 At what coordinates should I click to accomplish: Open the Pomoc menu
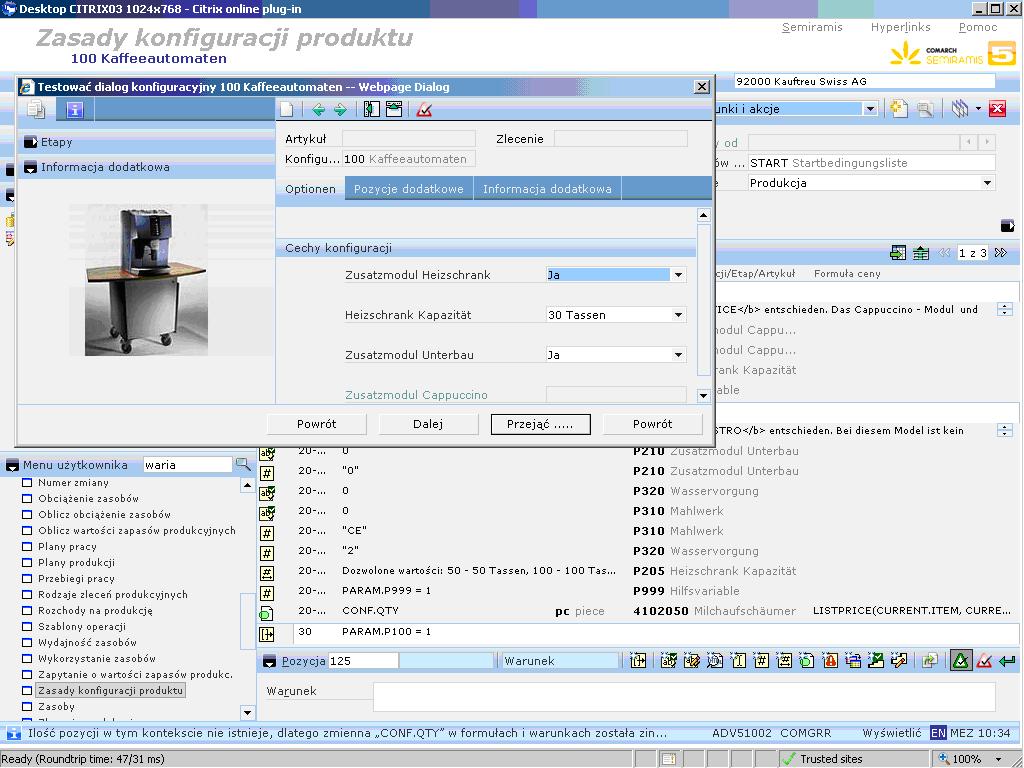978,27
